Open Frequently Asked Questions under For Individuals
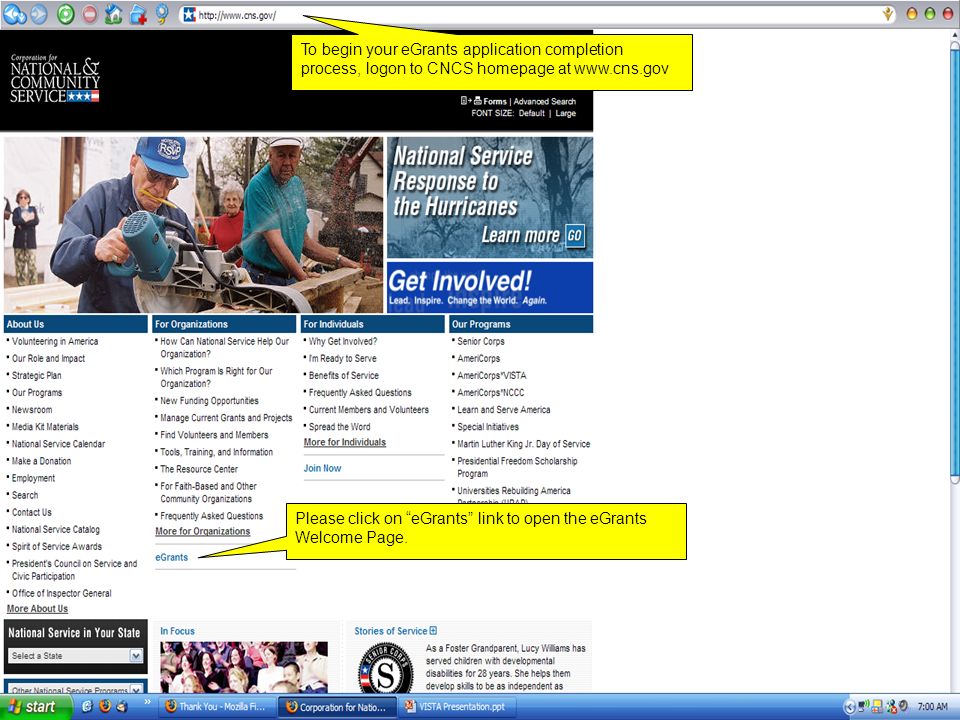Image resolution: width=960 pixels, height=720 pixels. [x=360, y=393]
